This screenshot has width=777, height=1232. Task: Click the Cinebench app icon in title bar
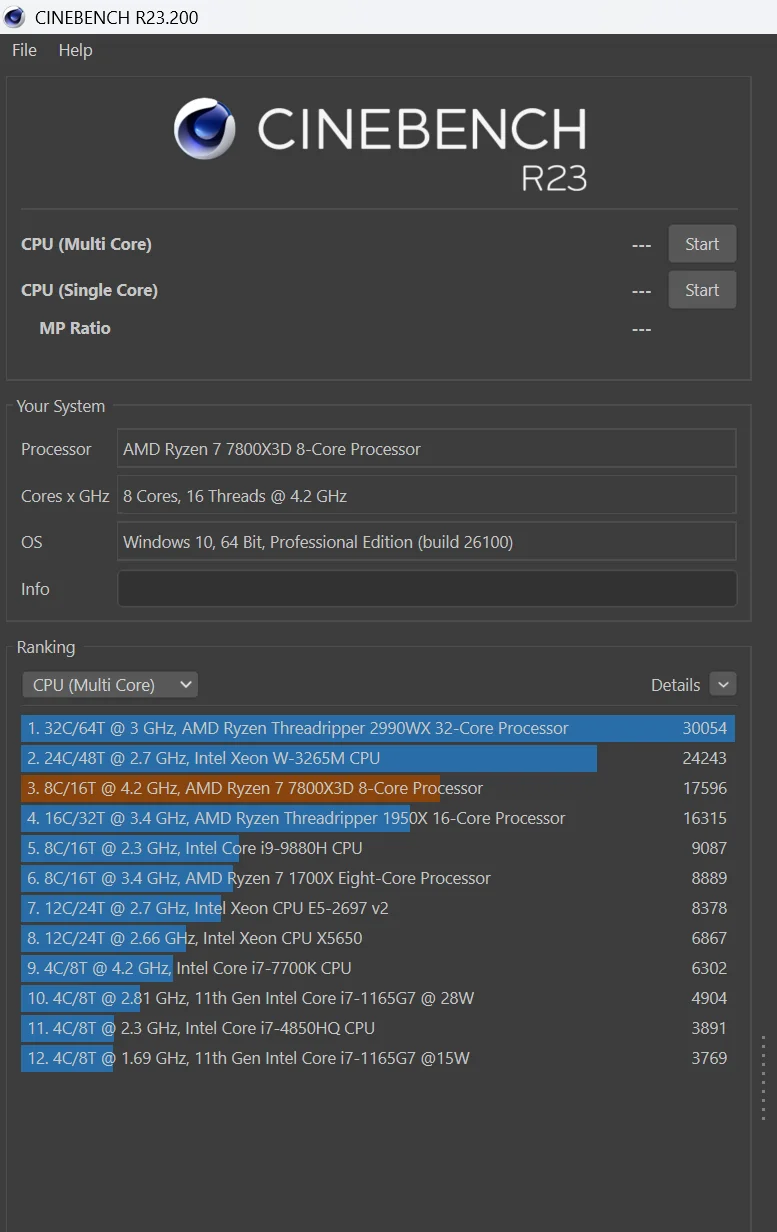click(14, 16)
